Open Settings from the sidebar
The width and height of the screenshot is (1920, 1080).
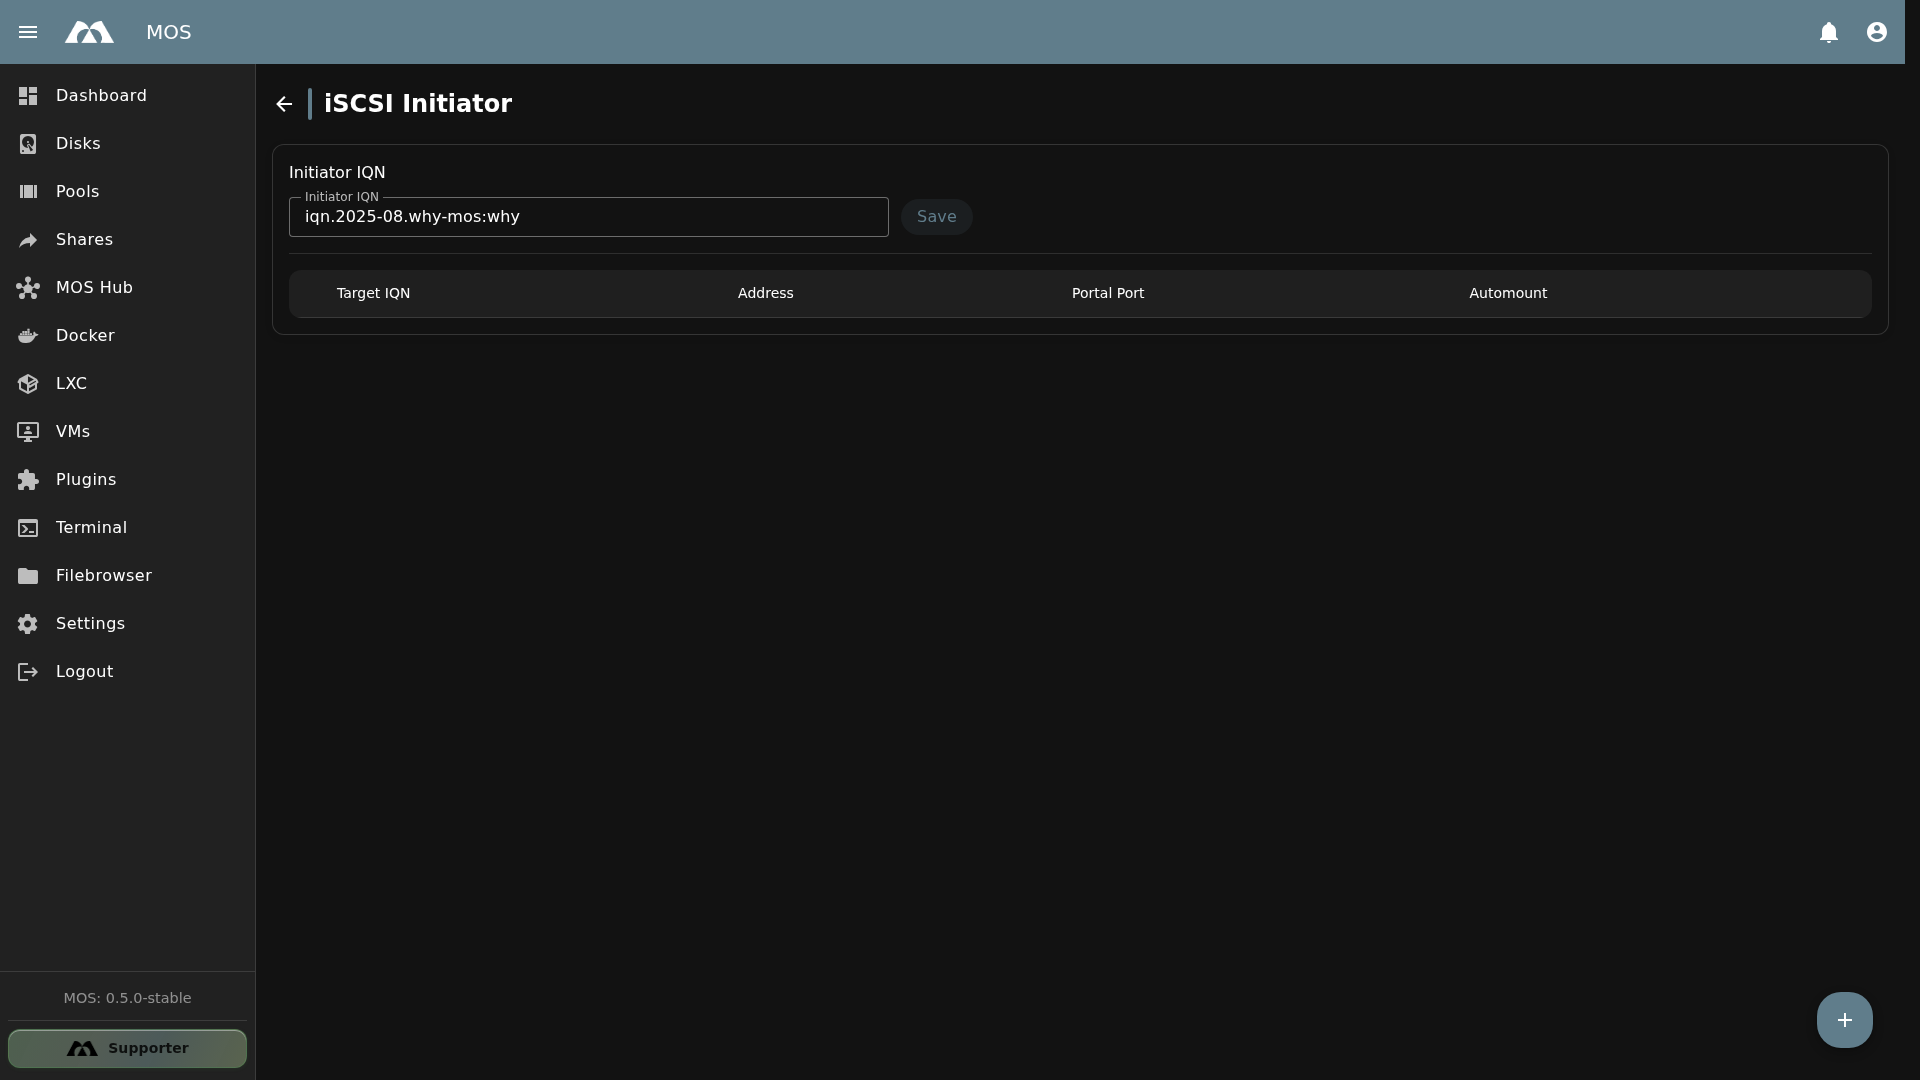click(x=127, y=624)
